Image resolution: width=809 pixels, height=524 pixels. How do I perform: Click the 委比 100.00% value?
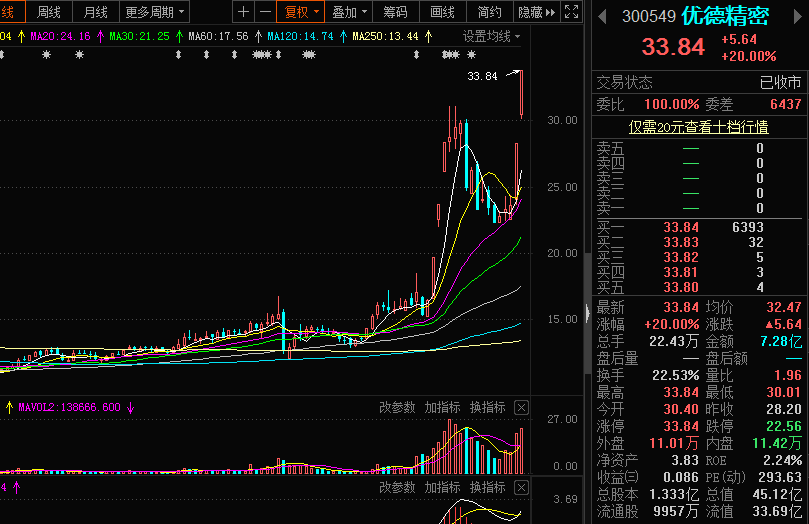coord(672,104)
